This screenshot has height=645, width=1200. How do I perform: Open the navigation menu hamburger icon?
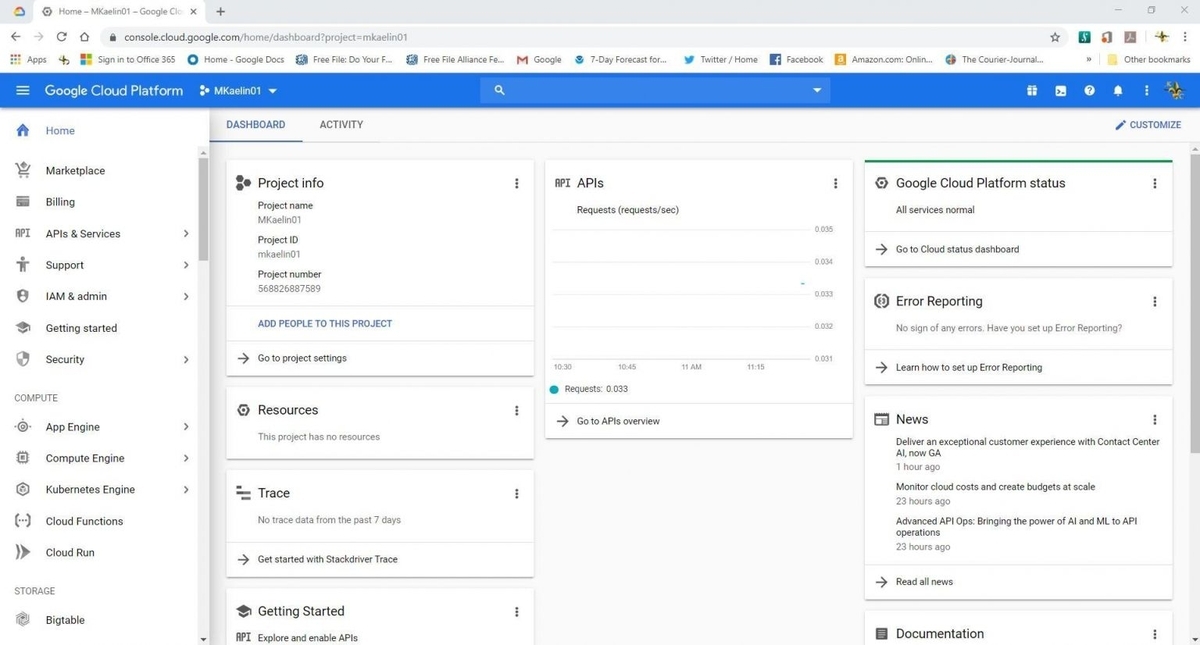coord(22,90)
